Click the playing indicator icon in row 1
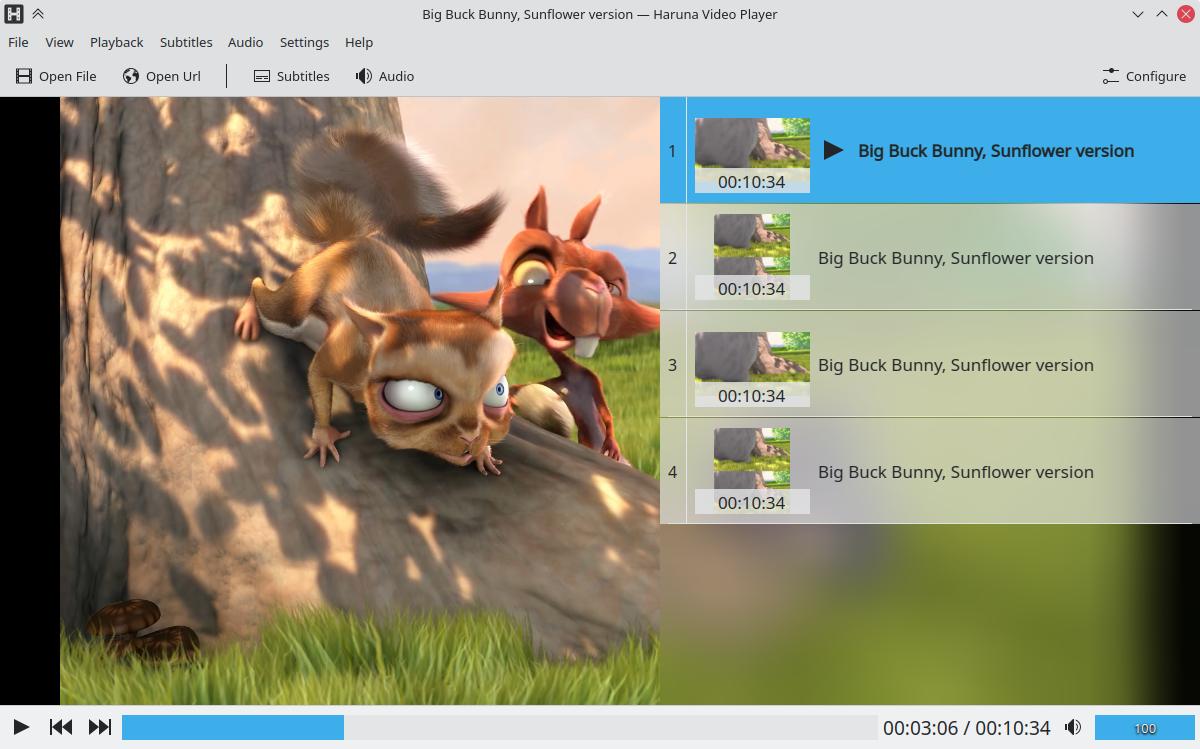The width and height of the screenshot is (1200, 749). tap(833, 151)
